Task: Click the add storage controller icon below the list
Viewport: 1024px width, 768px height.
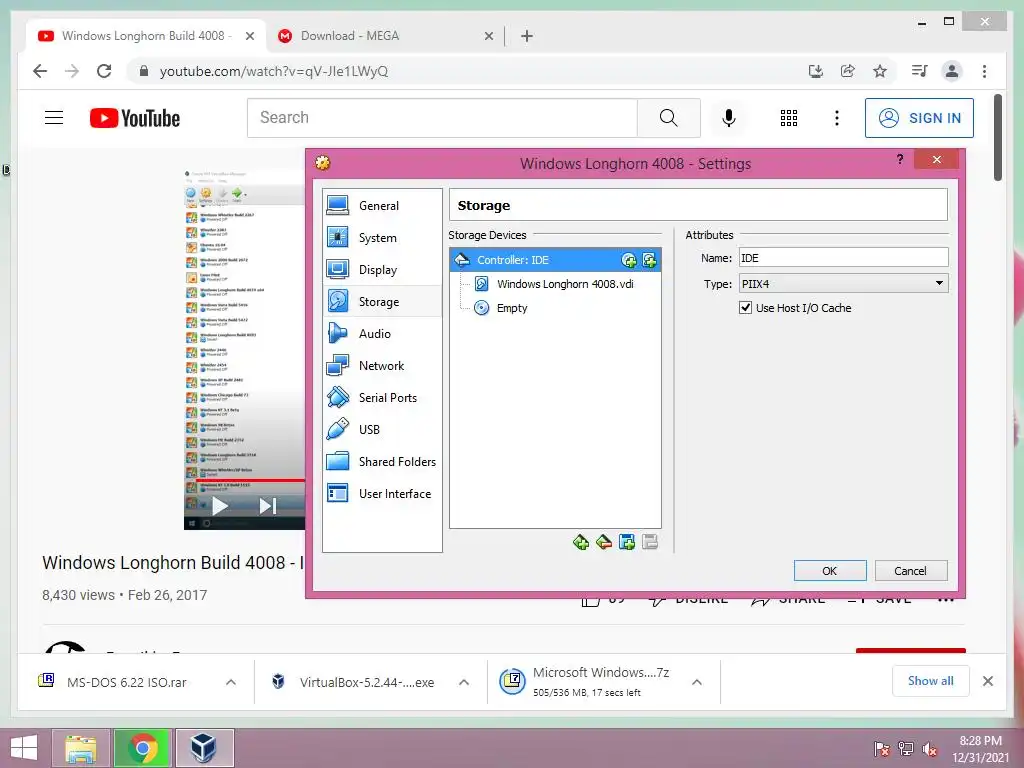Action: tap(581, 542)
